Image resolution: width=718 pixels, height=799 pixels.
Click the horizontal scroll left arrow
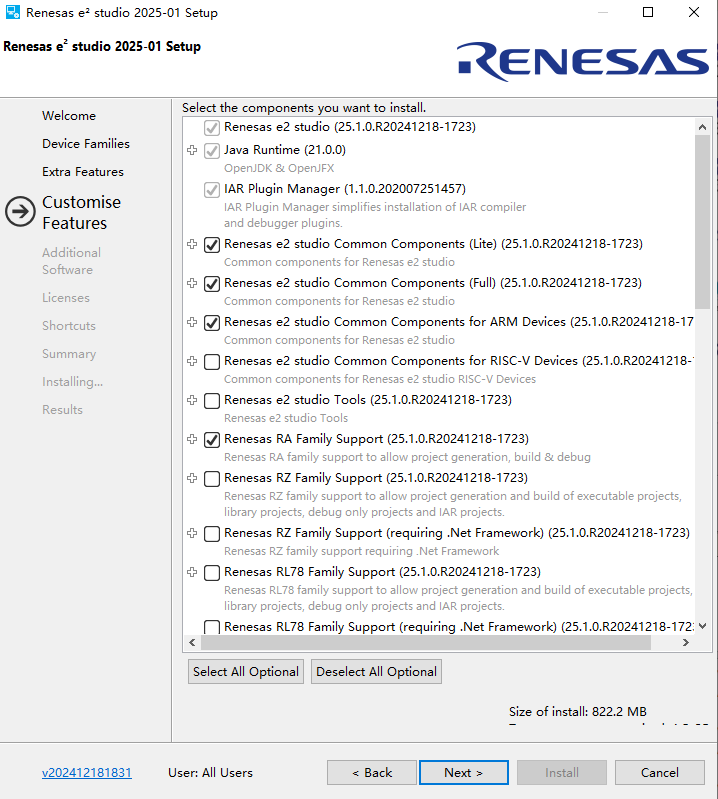[x=192, y=643]
